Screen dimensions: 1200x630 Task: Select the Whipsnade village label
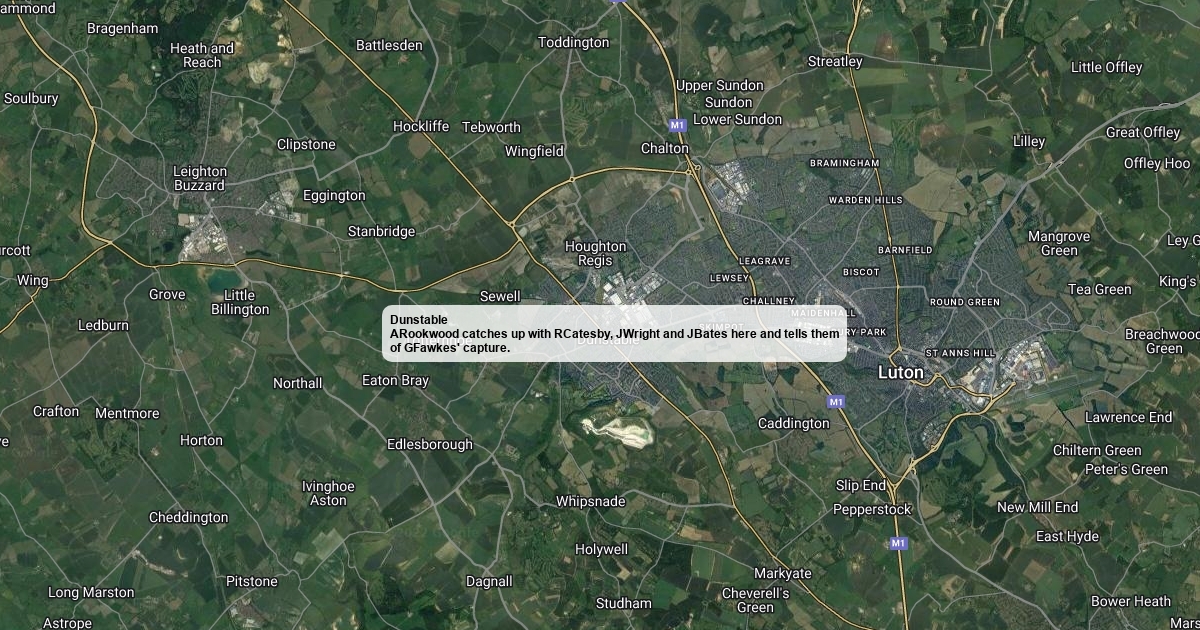click(590, 501)
